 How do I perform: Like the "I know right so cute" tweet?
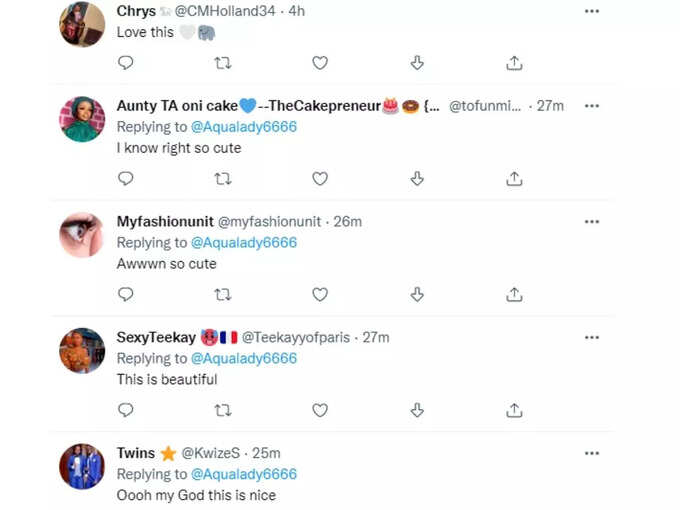pos(320,179)
